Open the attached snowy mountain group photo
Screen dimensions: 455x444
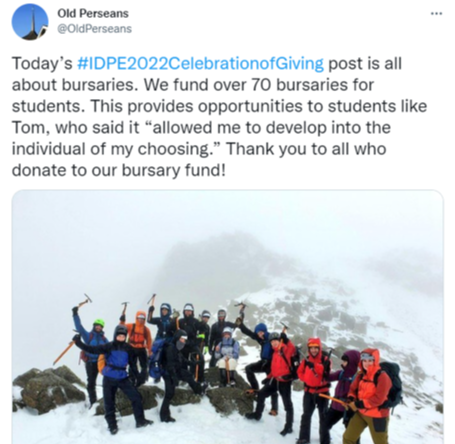coord(228,317)
